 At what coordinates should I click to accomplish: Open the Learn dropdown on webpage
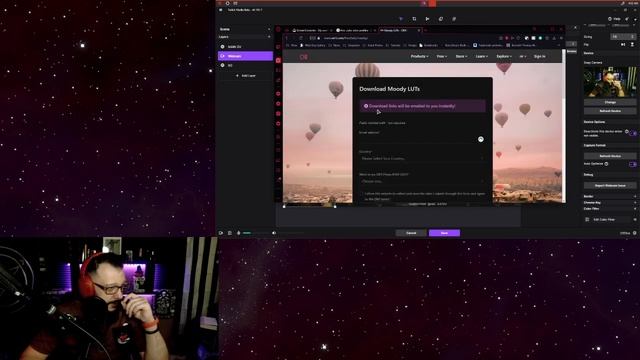point(482,56)
